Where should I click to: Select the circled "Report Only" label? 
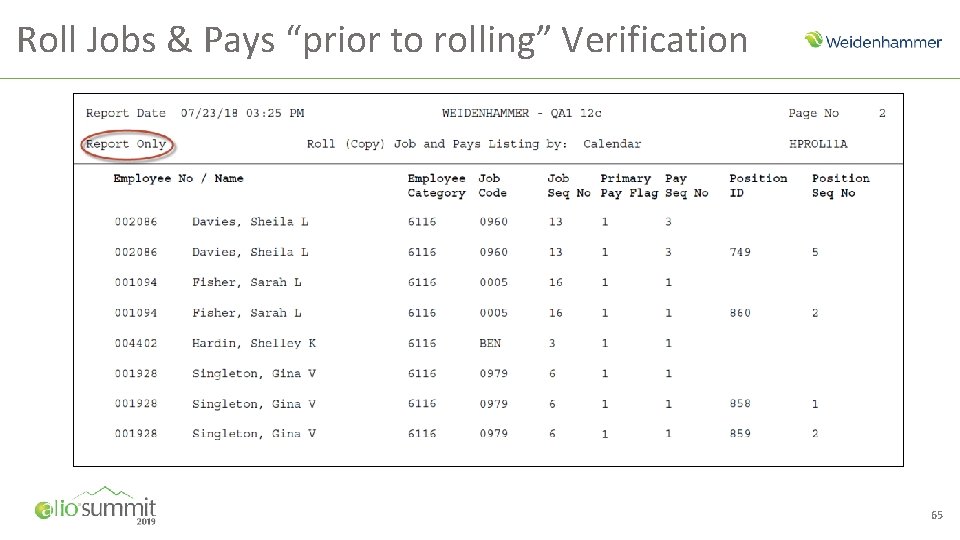click(x=126, y=144)
